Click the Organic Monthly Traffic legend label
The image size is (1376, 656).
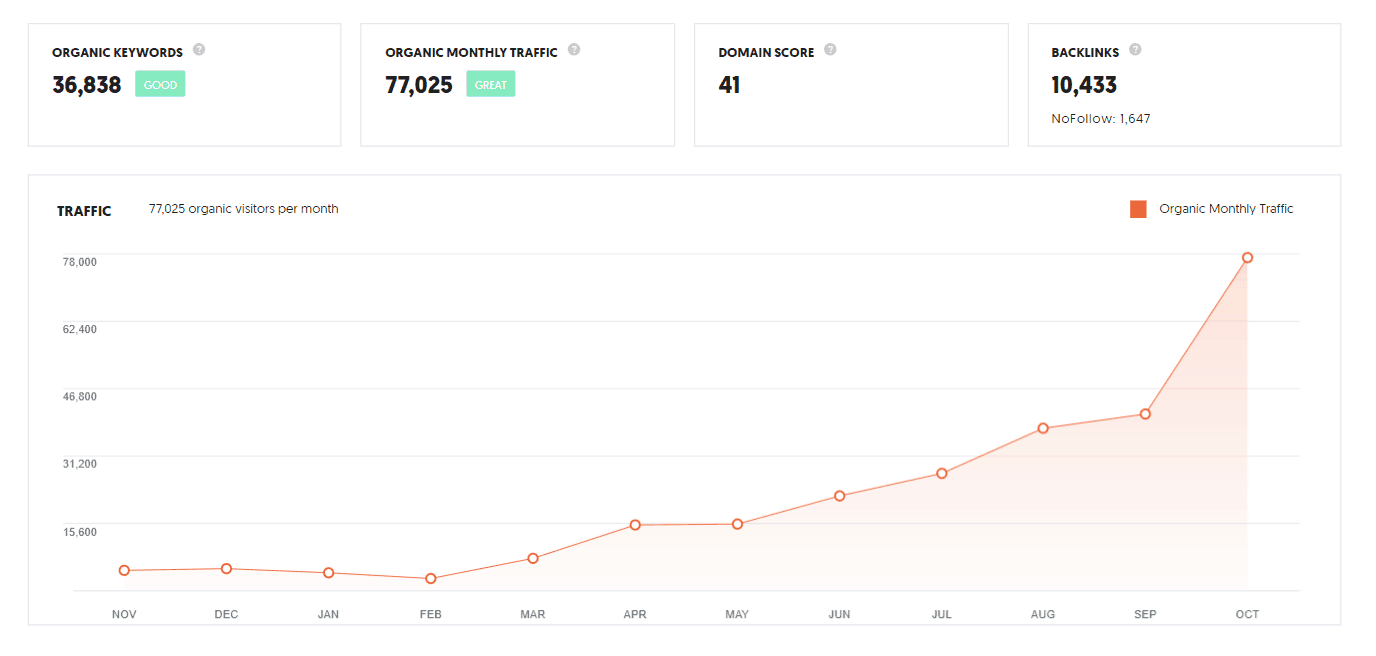click(1226, 209)
